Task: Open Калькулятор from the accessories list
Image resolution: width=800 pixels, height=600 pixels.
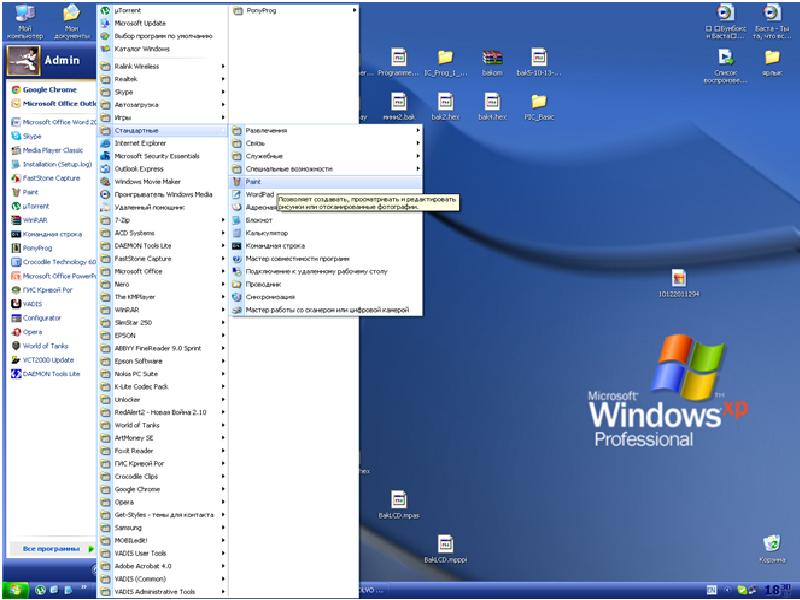Action: pyautogui.click(x=264, y=232)
